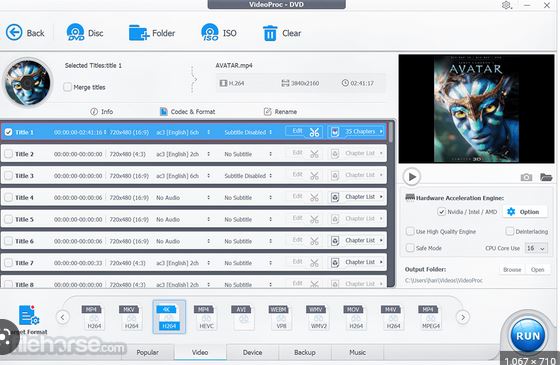Load a DVD with the Disc icon
The height and width of the screenshot is (365, 560).
pyautogui.click(x=75, y=32)
